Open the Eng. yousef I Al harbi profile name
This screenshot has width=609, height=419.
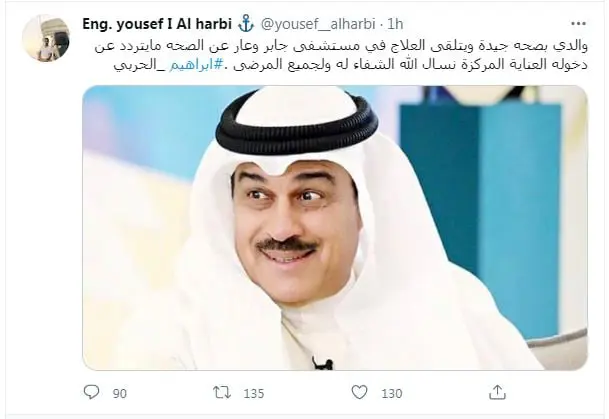(x=157, y=24)
